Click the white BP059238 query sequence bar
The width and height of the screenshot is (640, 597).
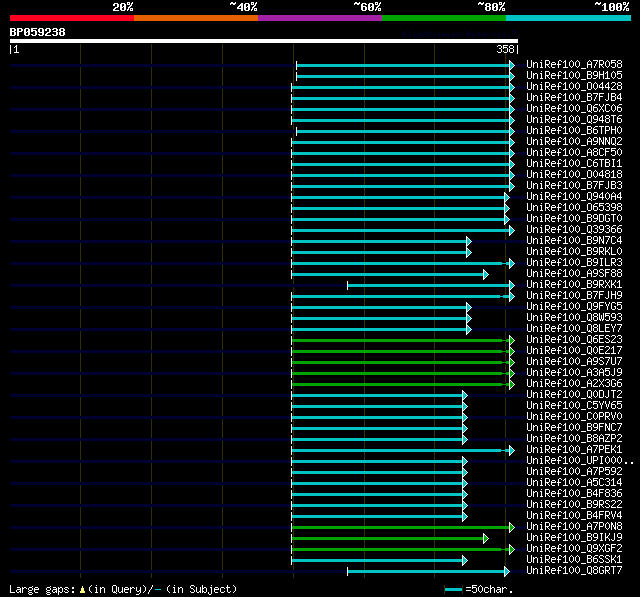click(264, 41)
